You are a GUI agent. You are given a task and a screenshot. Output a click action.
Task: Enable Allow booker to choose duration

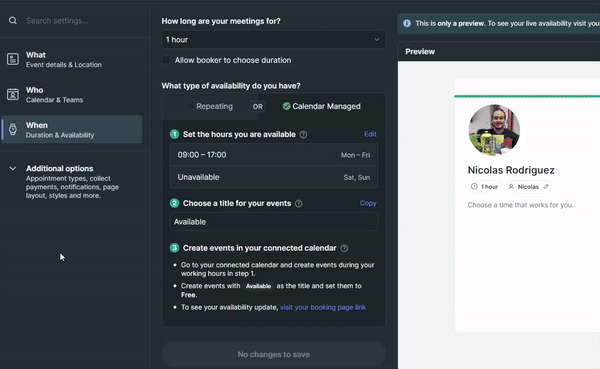point(166,60)
